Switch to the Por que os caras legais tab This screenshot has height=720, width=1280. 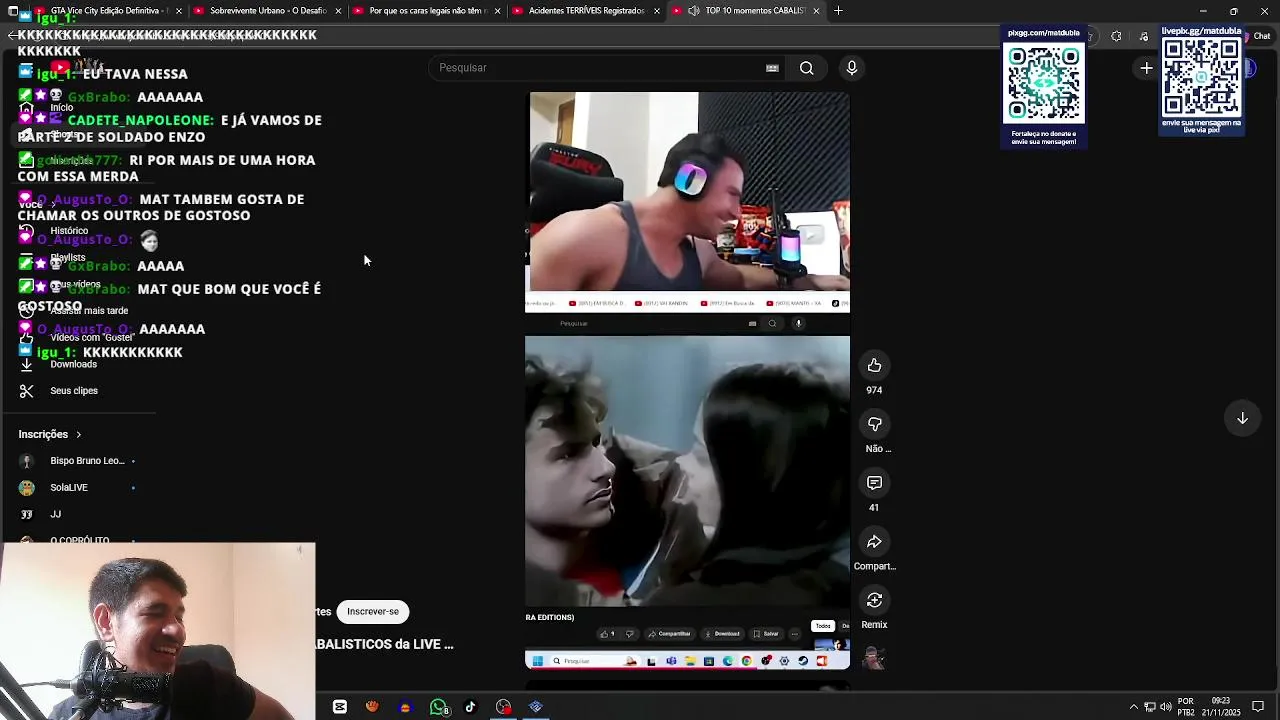[x=425, y=11]
